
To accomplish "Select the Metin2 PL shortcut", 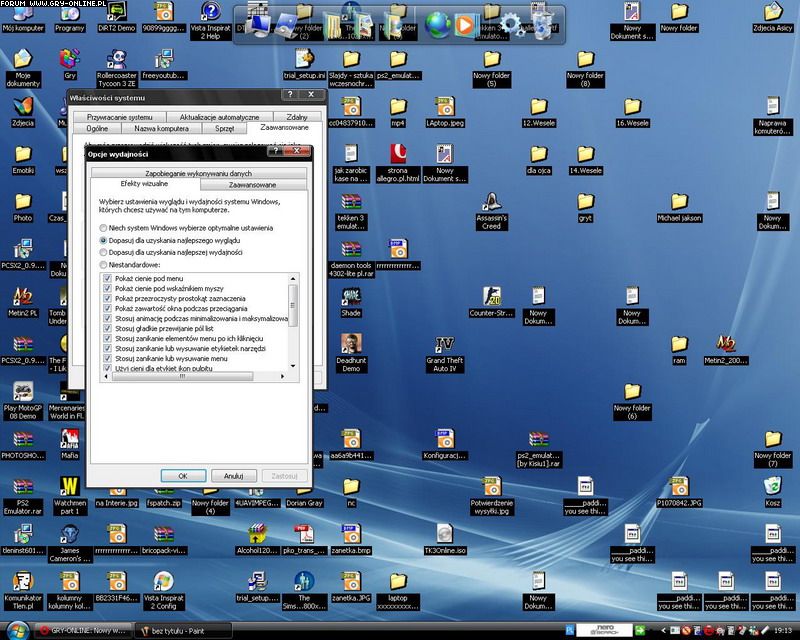I will [23, 302].
